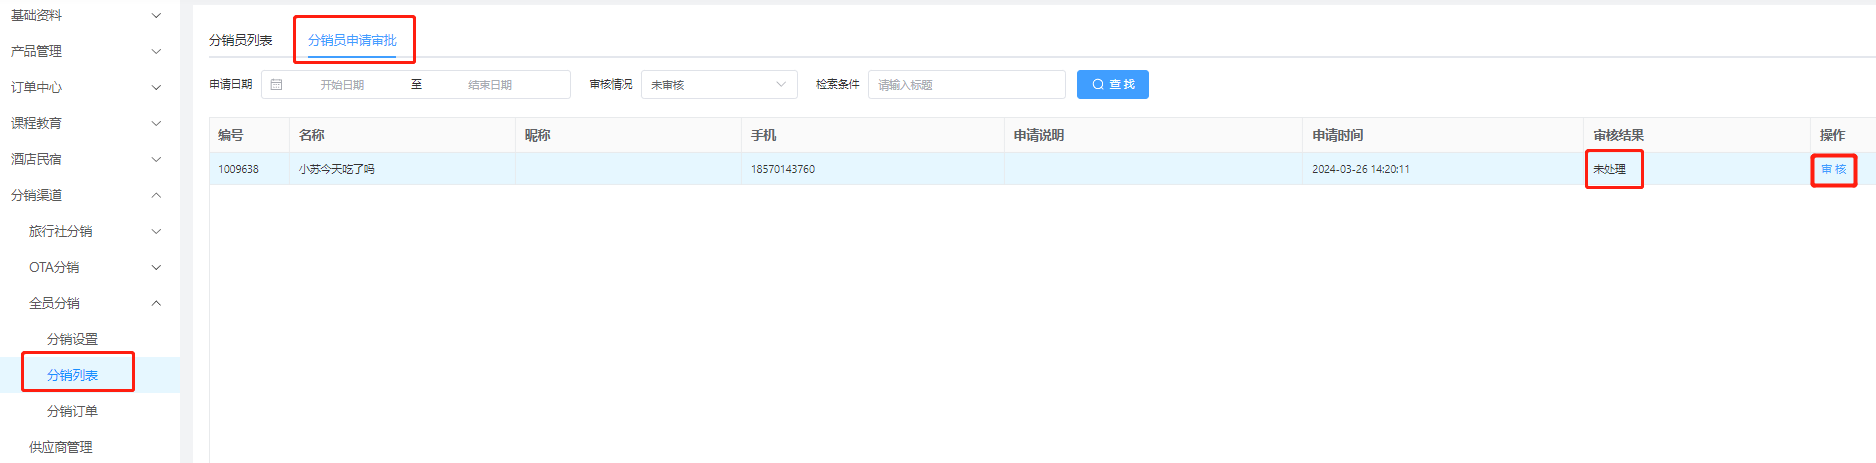This screenshot has height=463, width=1876.
Task: Focus the 结束日期 end date field
Action: pos(490,85)
